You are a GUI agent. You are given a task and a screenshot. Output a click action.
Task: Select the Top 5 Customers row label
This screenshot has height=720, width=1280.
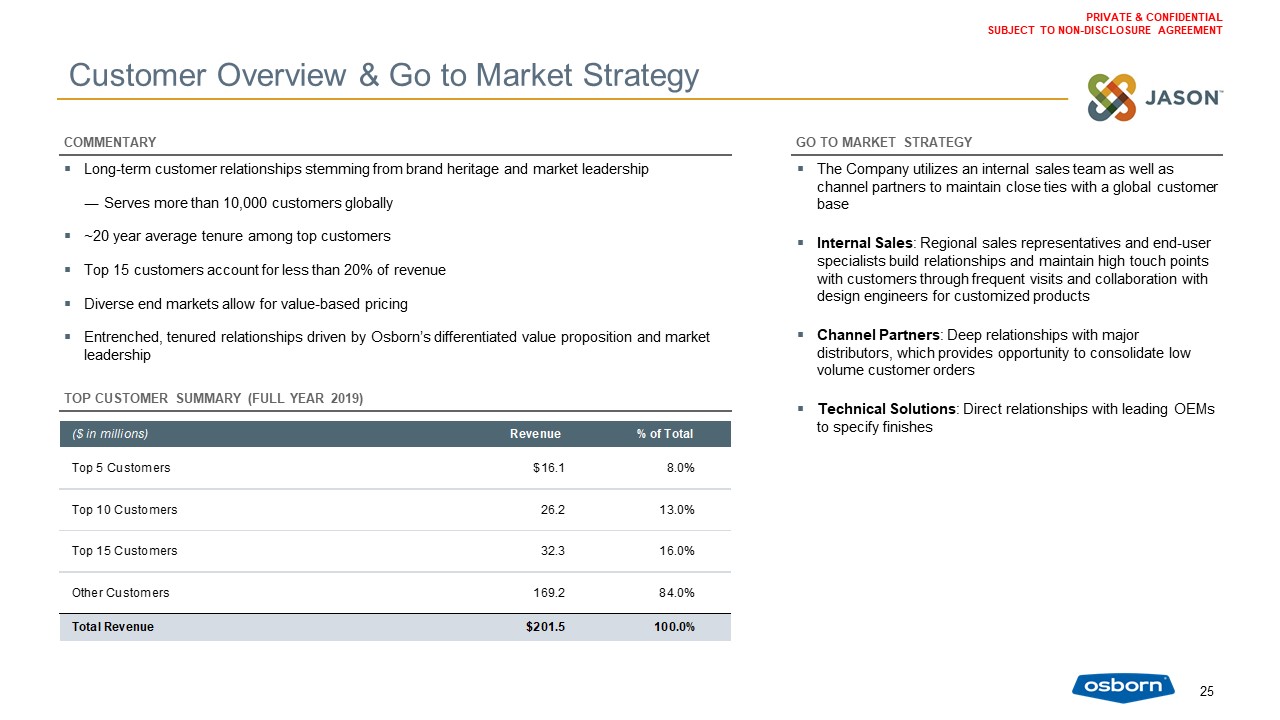pyautogui.click(x=121, y=468)
